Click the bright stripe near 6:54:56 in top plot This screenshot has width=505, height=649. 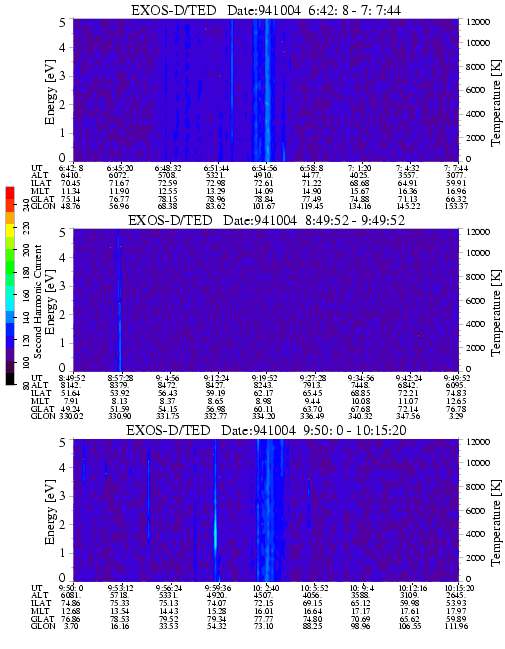[x=268, y=90]
